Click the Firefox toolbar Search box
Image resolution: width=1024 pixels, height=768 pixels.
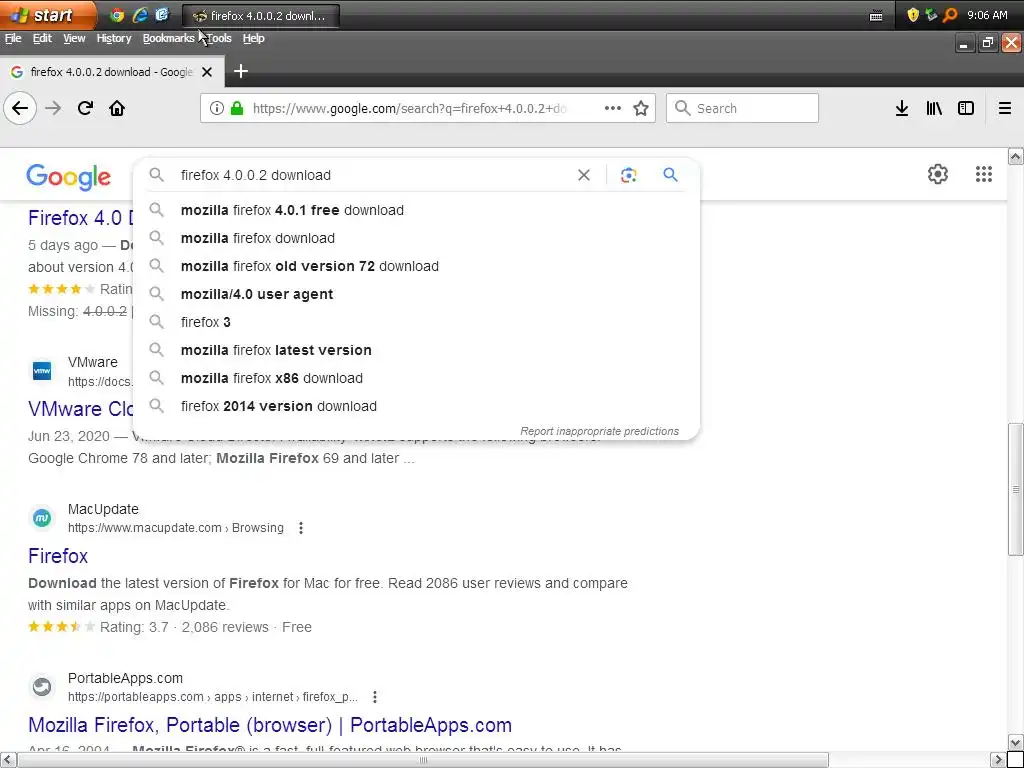(743, 108)
